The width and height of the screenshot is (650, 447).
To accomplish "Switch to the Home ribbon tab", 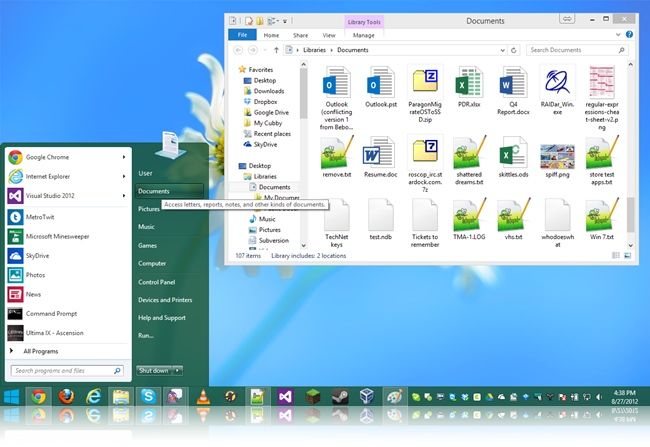I will click(x=271, y=35).
